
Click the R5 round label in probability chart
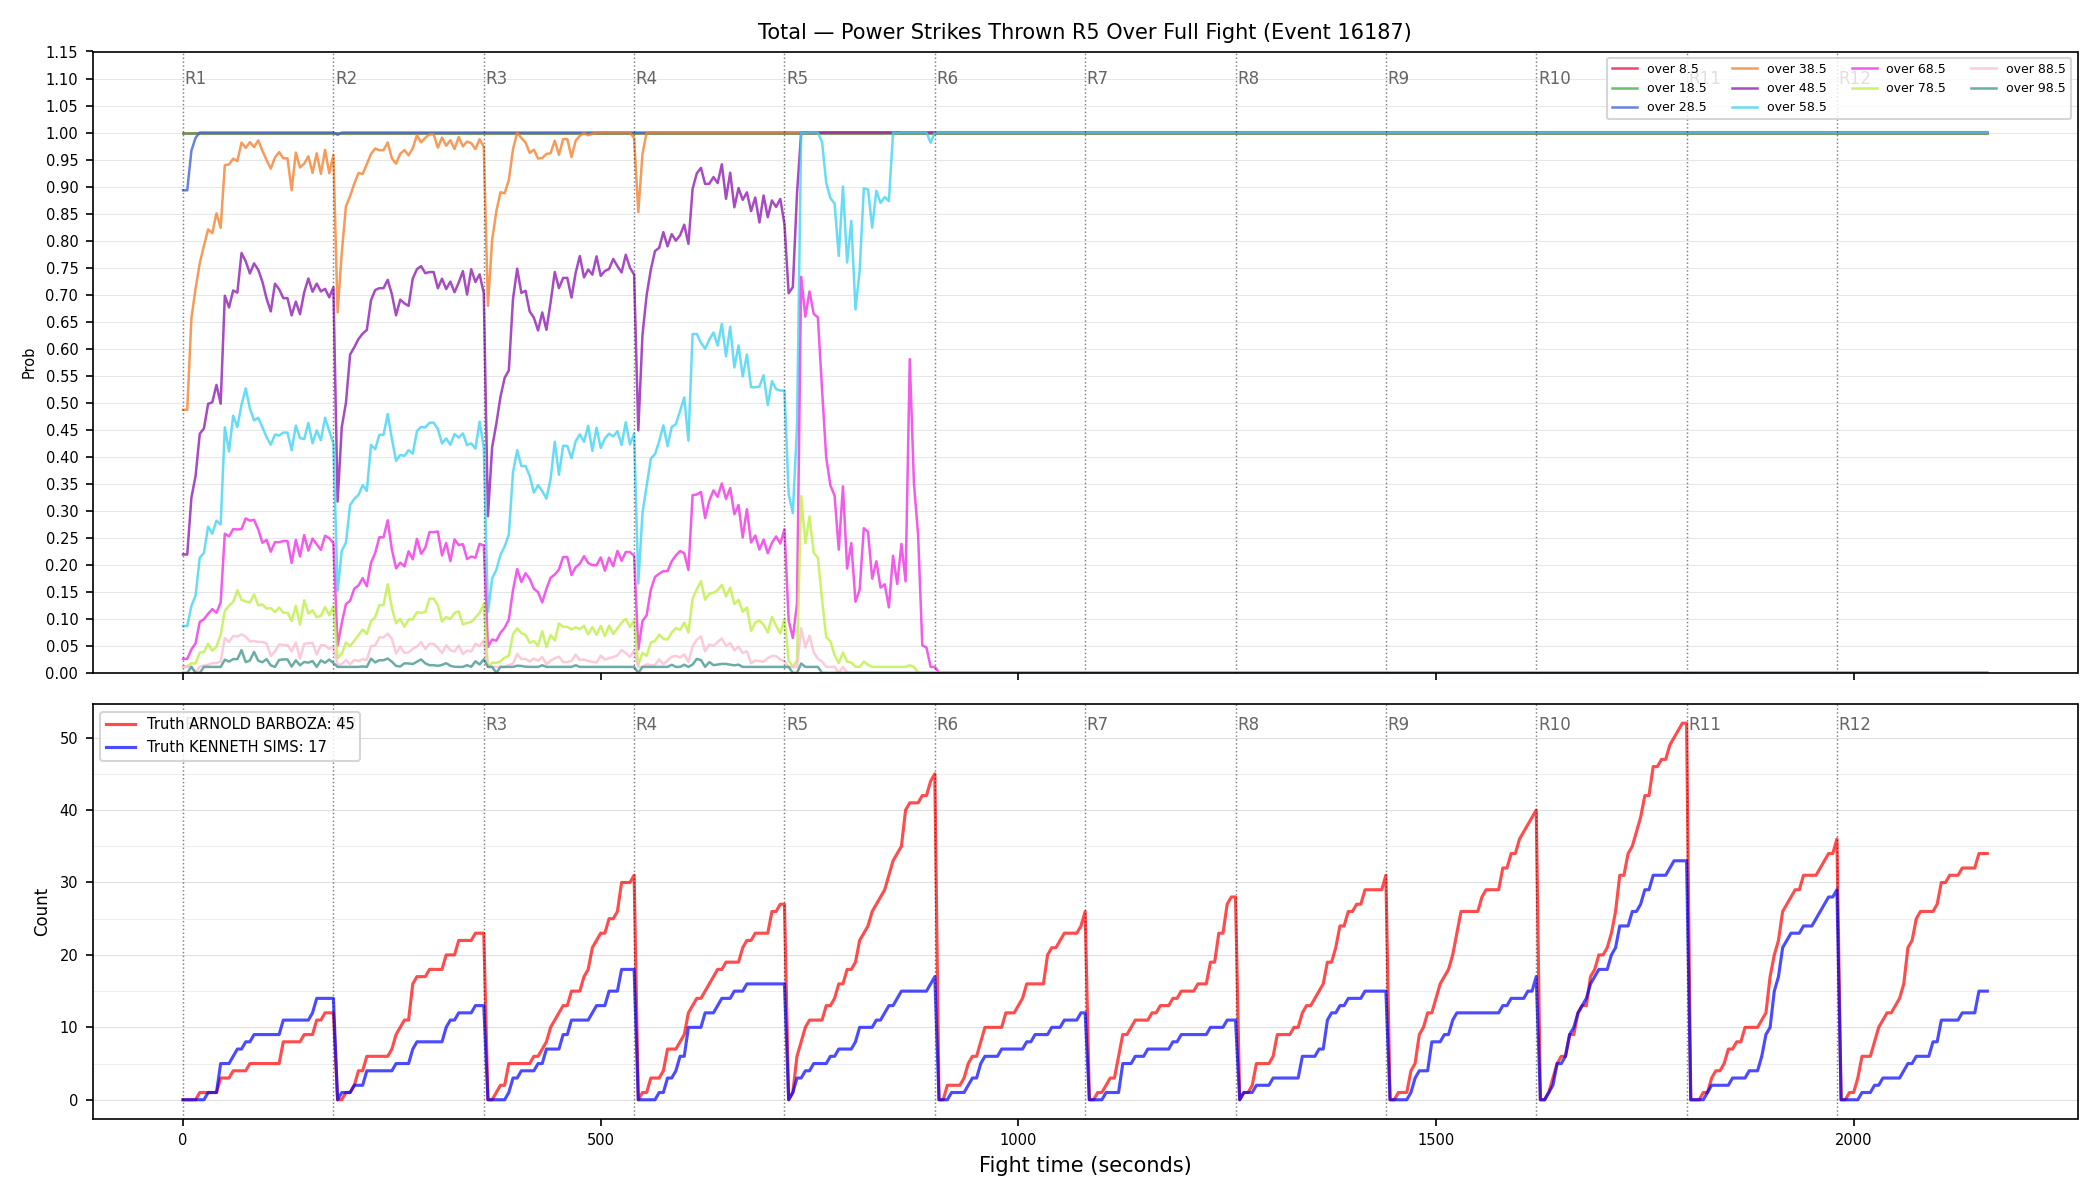pyautogui.click(x=797, y=78)
